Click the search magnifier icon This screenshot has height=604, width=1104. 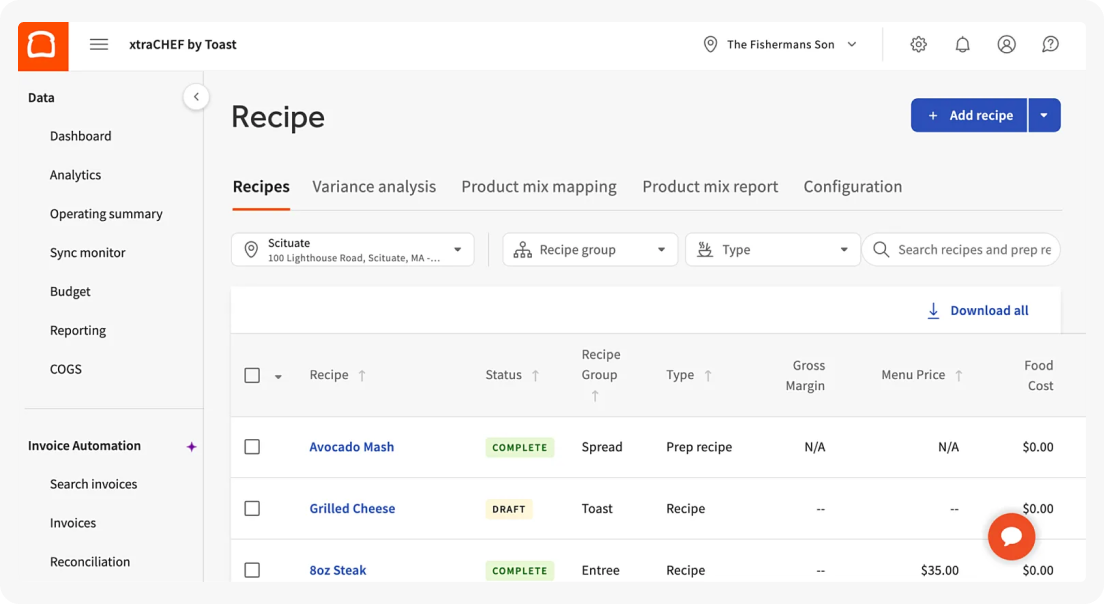(x=881, y=249)
